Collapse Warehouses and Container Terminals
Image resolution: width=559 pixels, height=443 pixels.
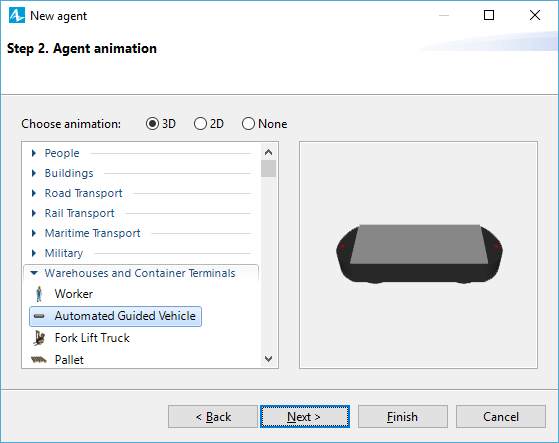pyautogui.click(x=34, y=273)
